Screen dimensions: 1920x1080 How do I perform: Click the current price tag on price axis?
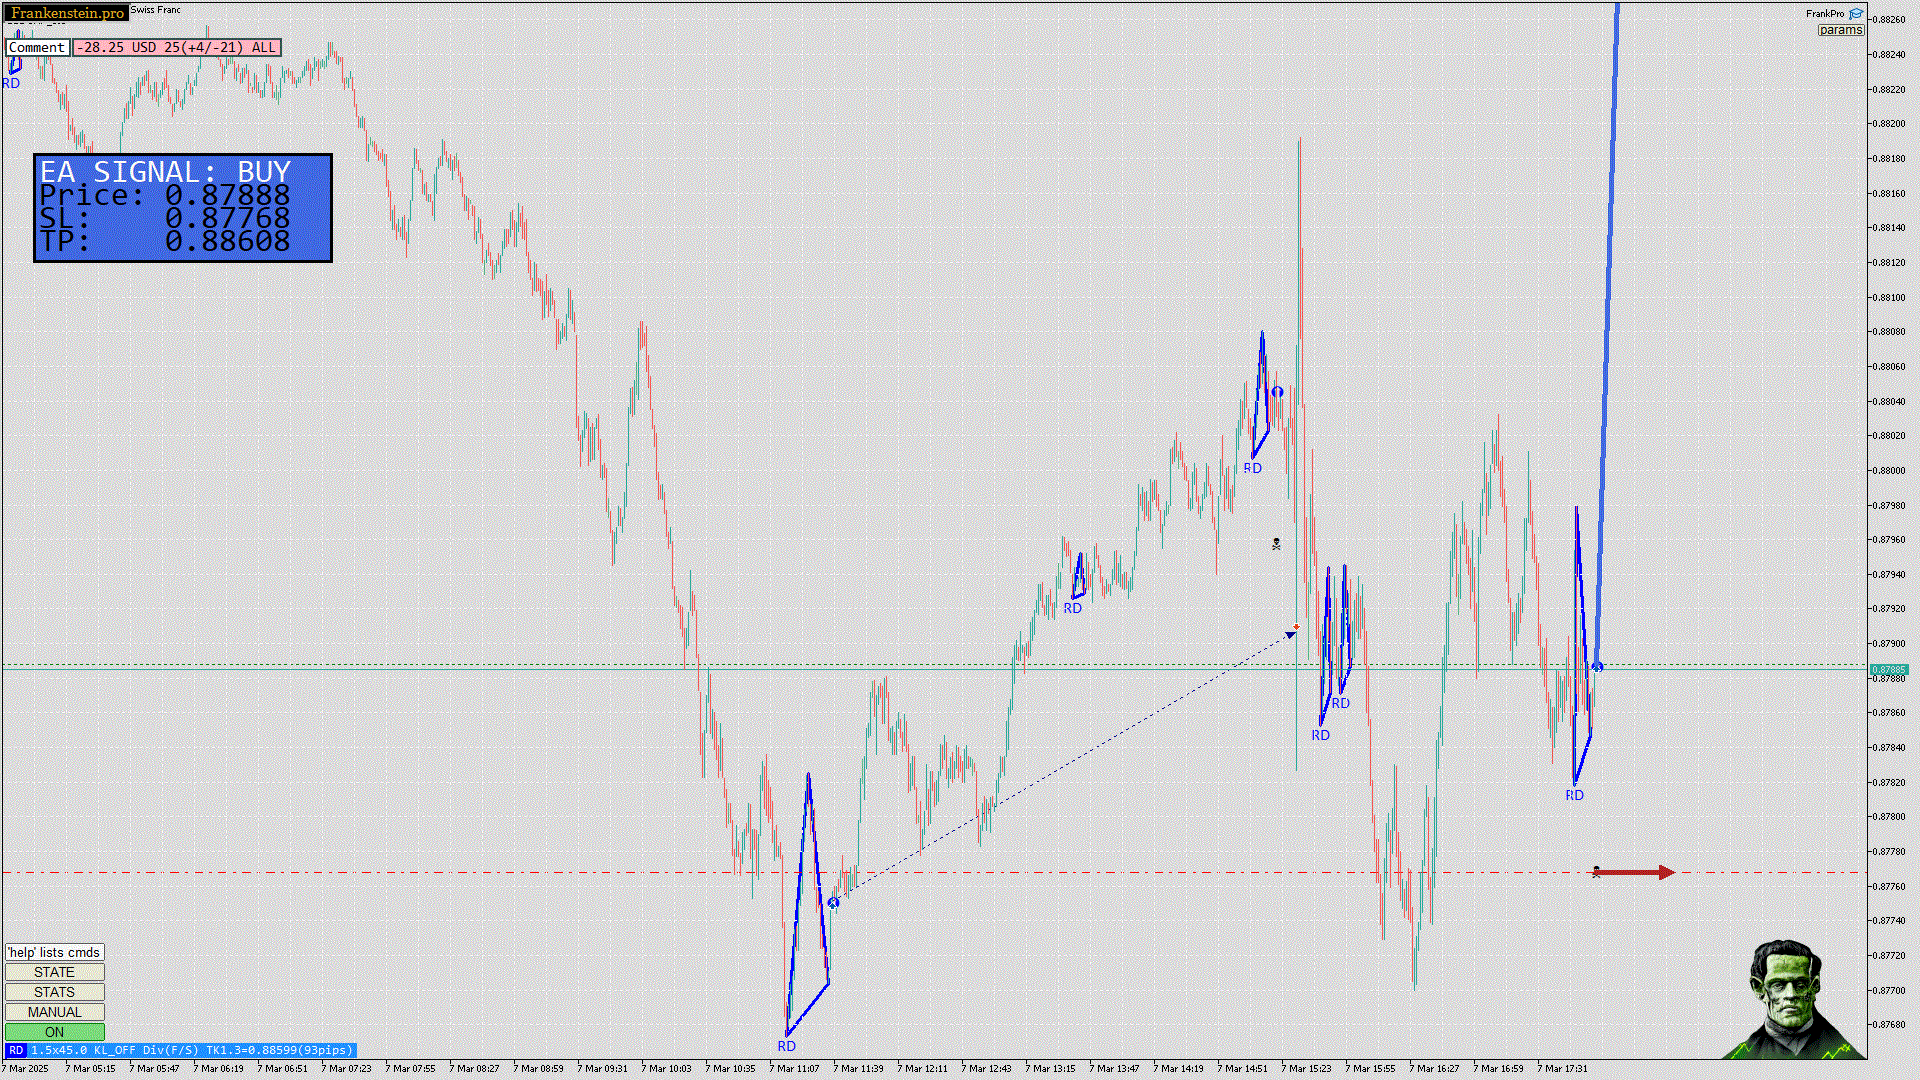[1888, 670]
